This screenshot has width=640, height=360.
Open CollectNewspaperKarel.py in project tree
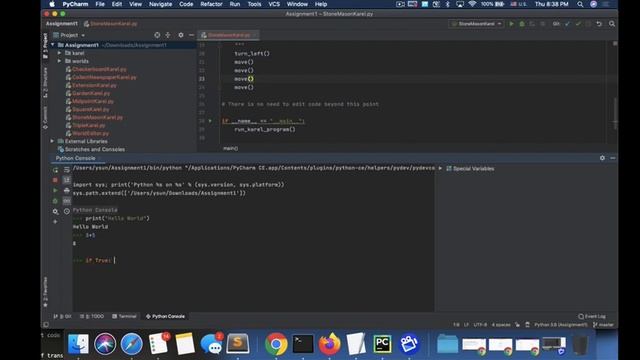[x=104, y=77]
